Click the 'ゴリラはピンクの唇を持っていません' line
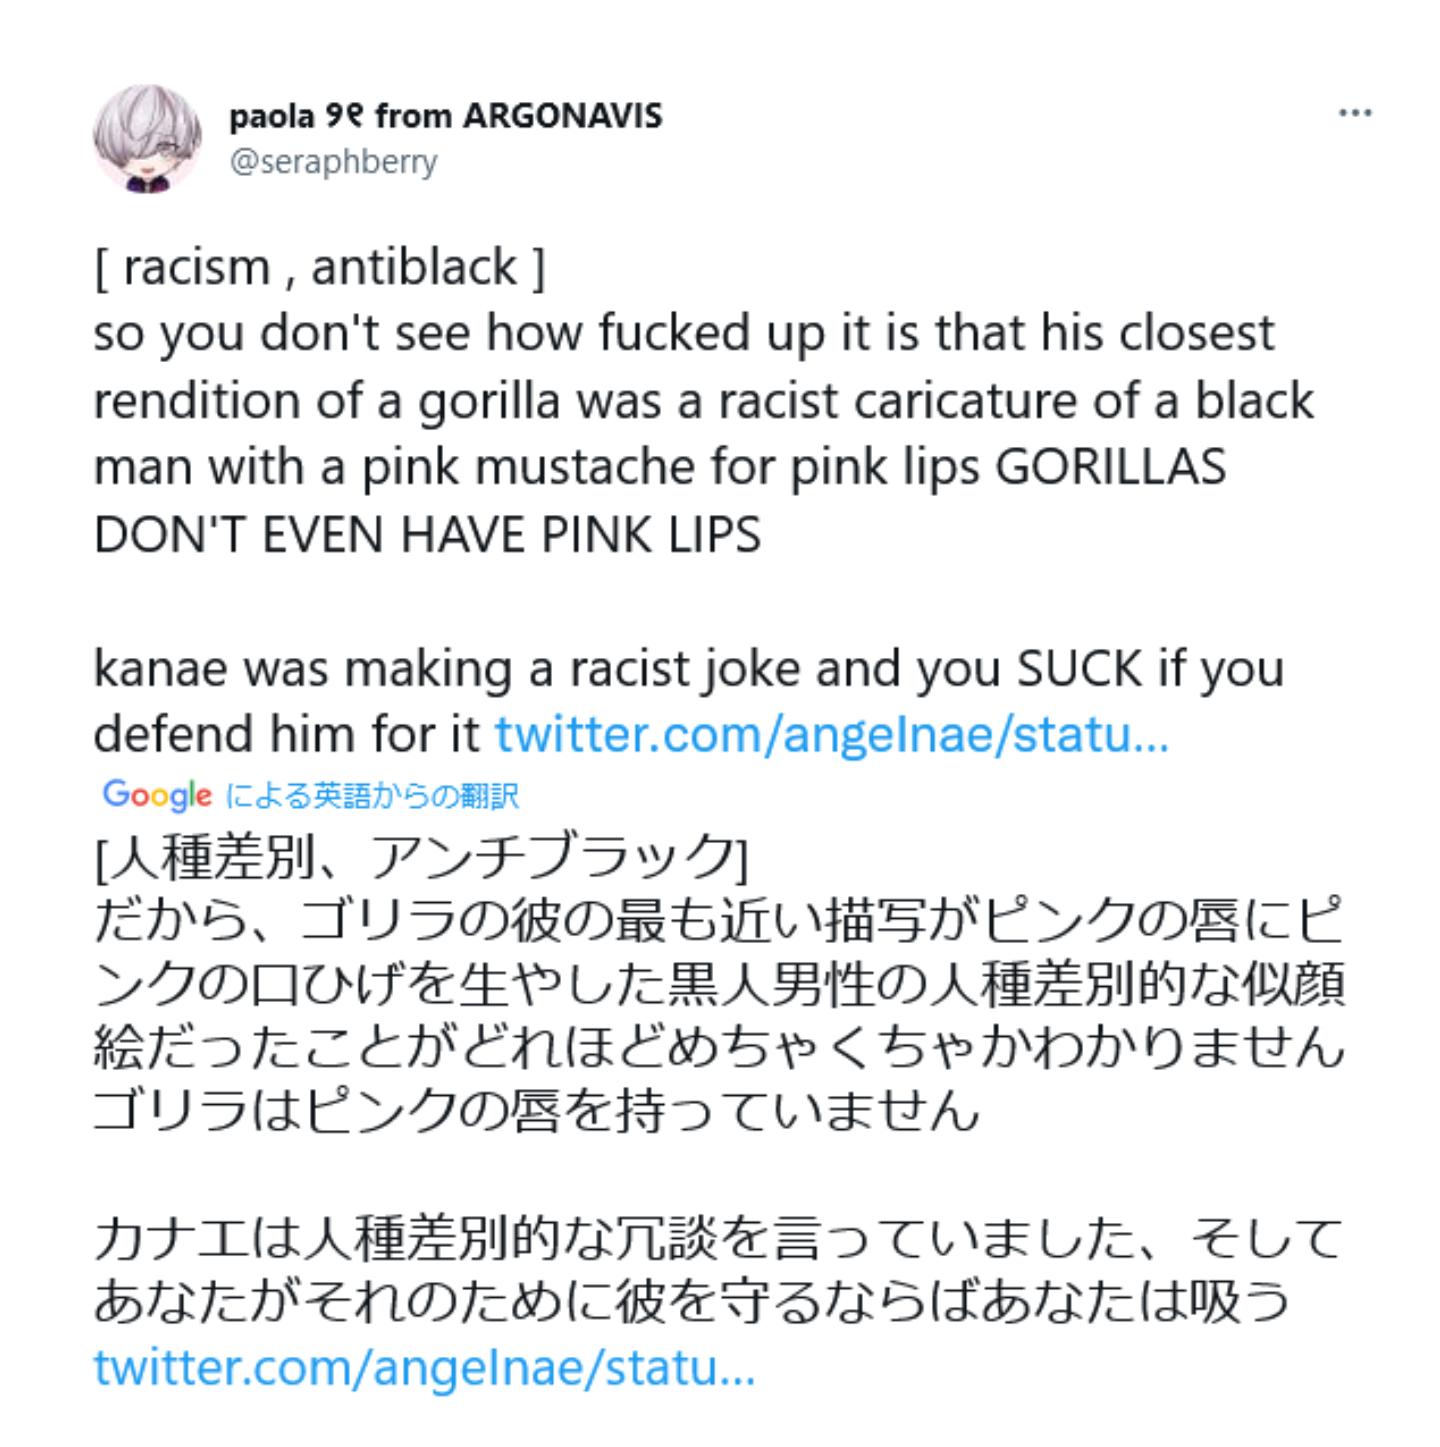The width and height of the screenshot is (1440, 1447). 535,1111
